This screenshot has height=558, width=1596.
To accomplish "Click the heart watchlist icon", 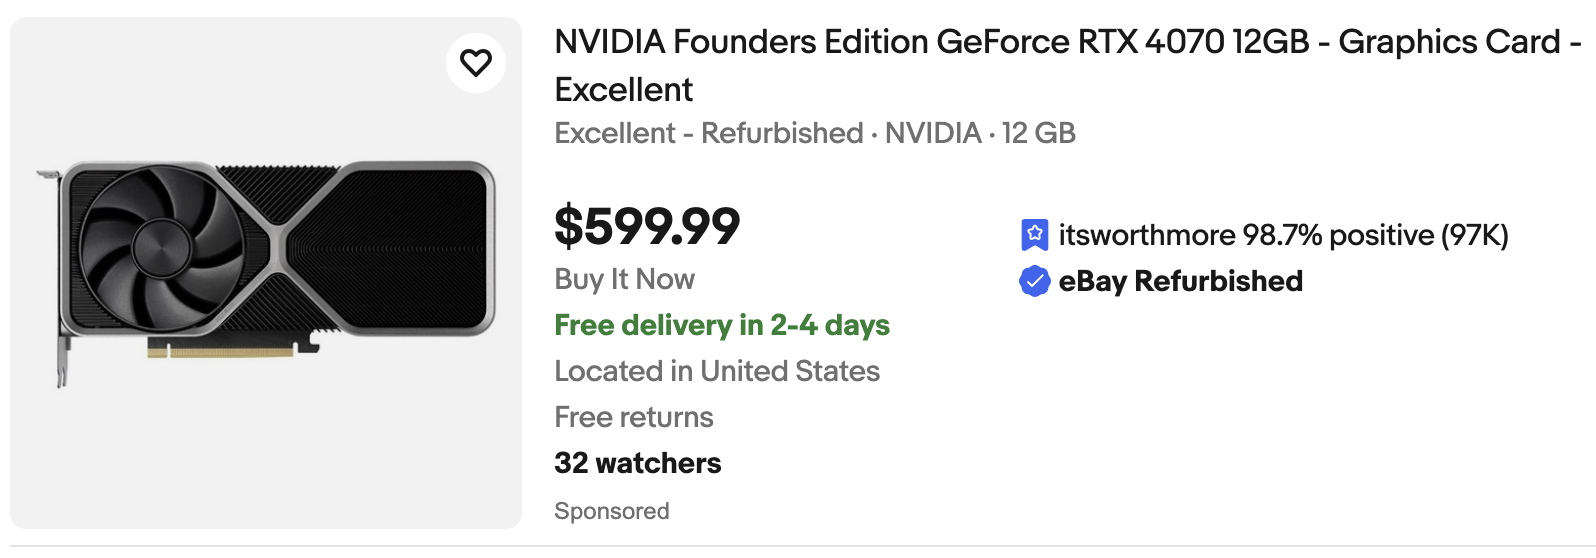I will click(x=476, y=63).
